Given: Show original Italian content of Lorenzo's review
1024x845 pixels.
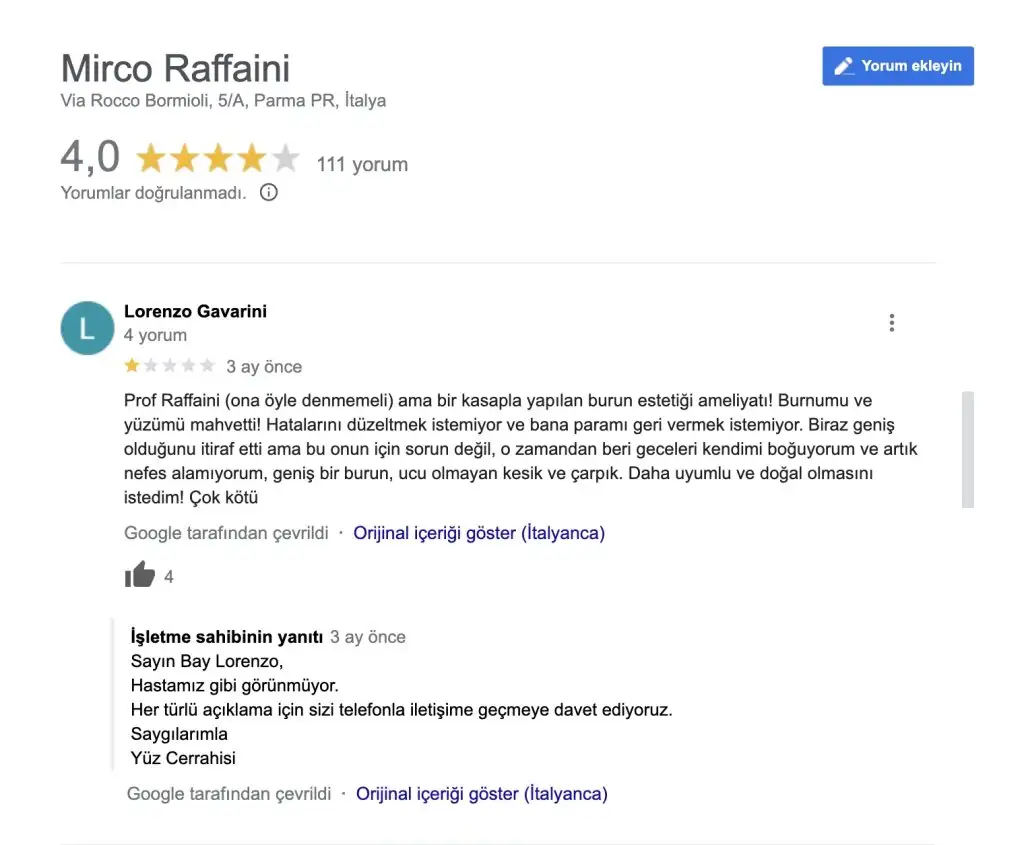Looking at the screenshot, I should point(479,533).
